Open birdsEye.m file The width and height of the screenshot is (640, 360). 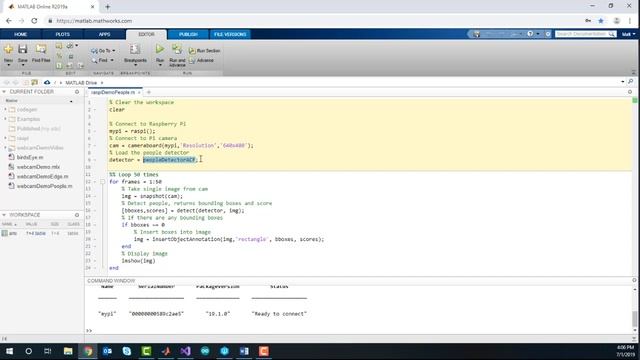click(x=30, y=157)
